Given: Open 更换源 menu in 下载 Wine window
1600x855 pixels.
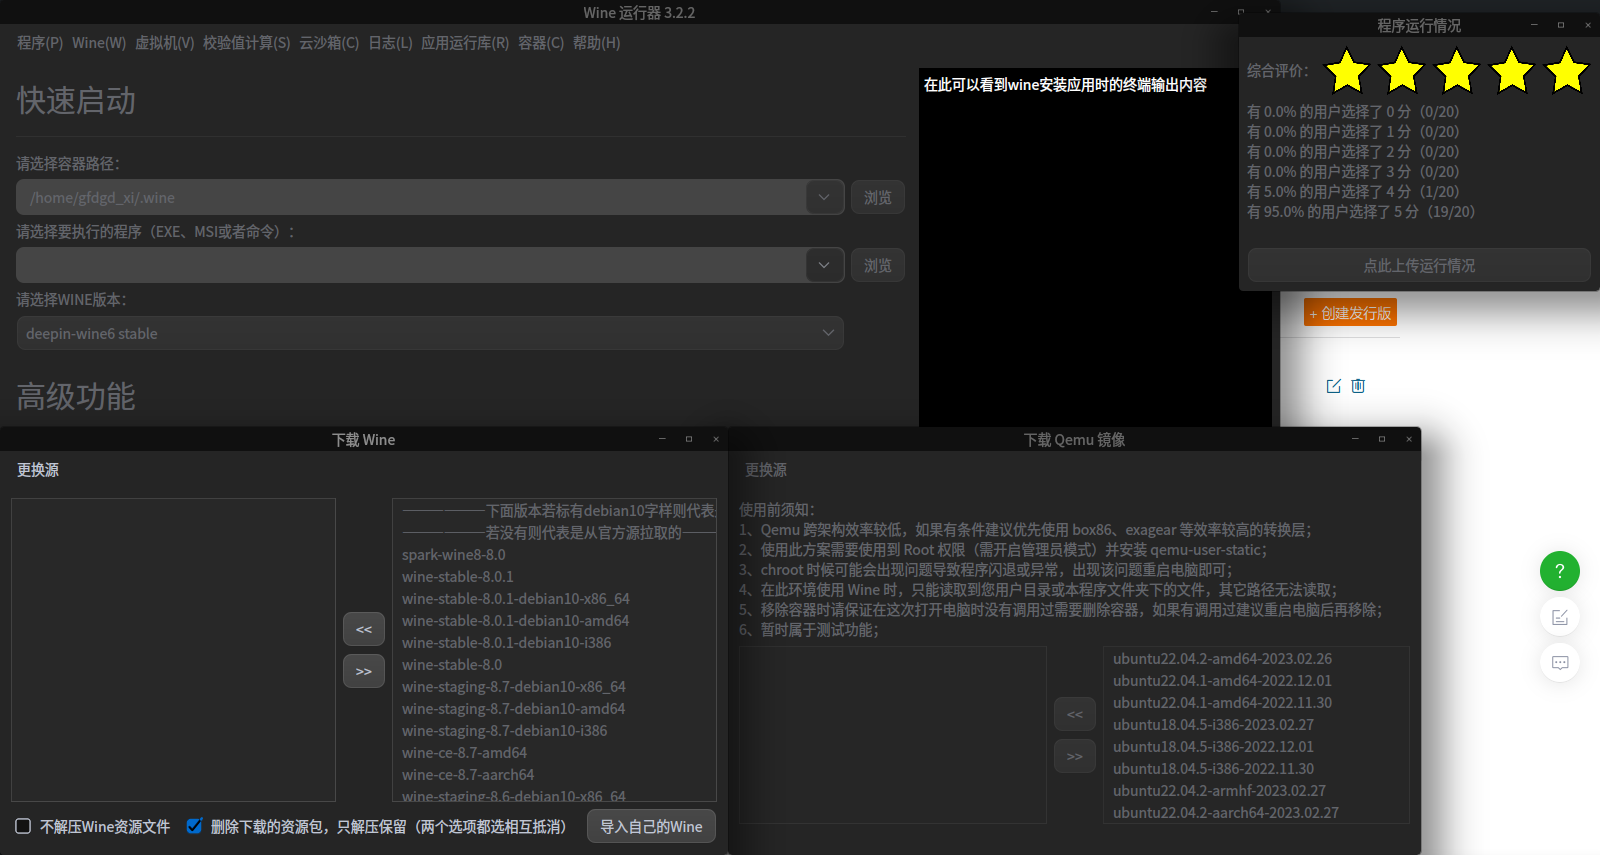Looking at the screenshot, I should [38, 470].
